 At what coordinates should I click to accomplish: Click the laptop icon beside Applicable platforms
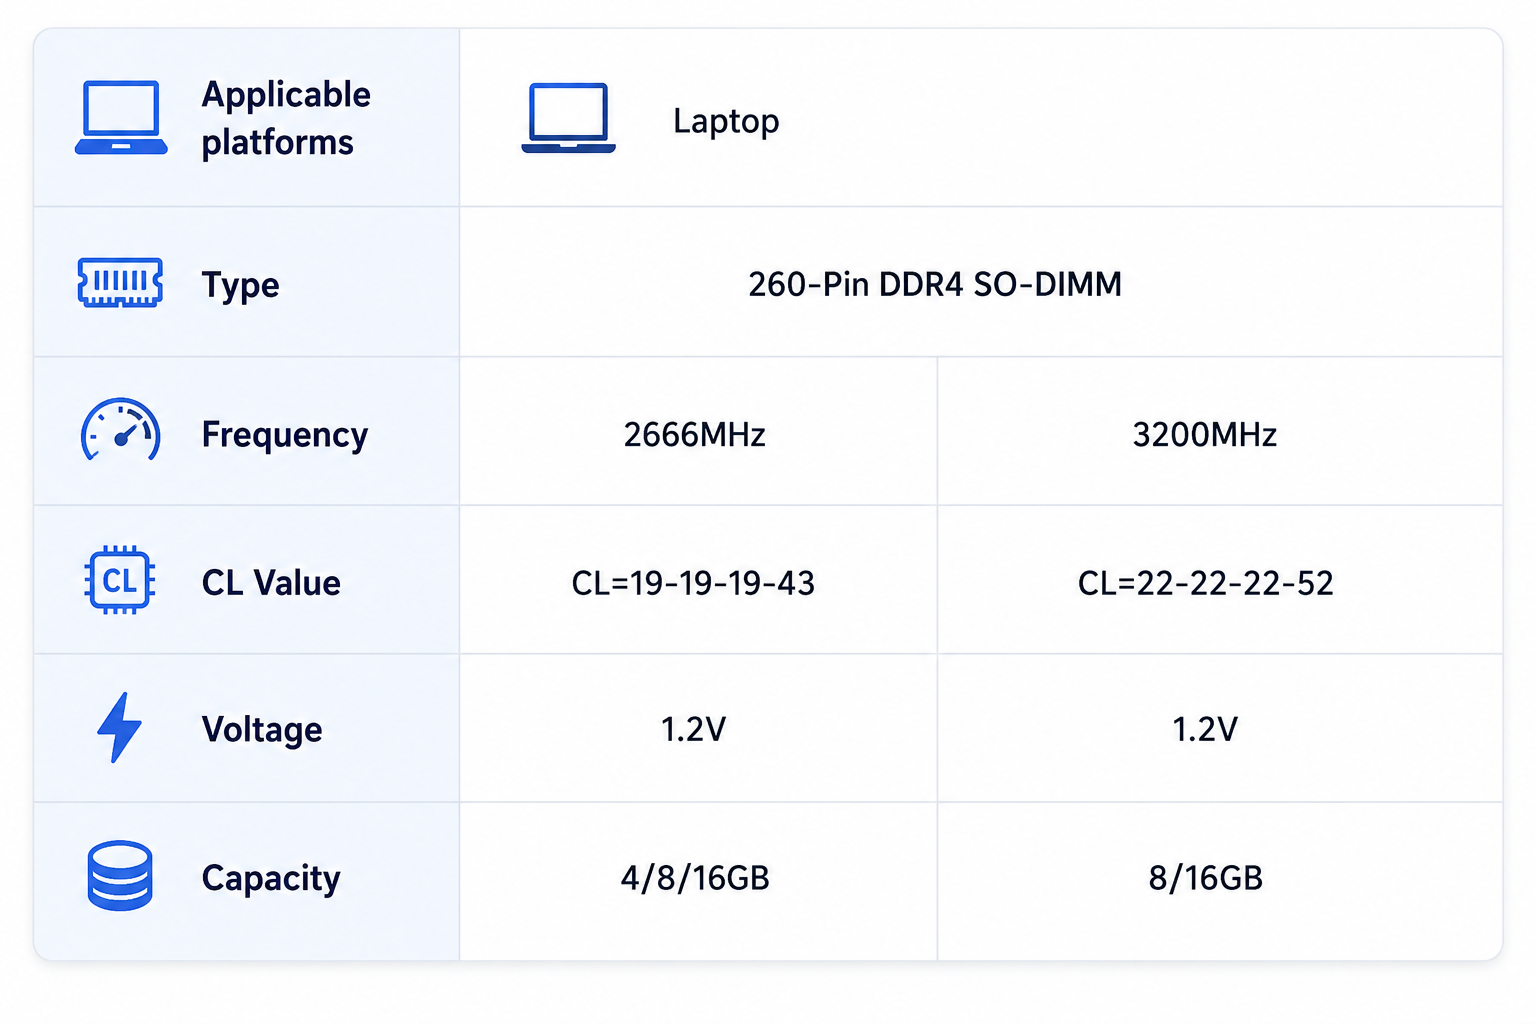[121, 118]
